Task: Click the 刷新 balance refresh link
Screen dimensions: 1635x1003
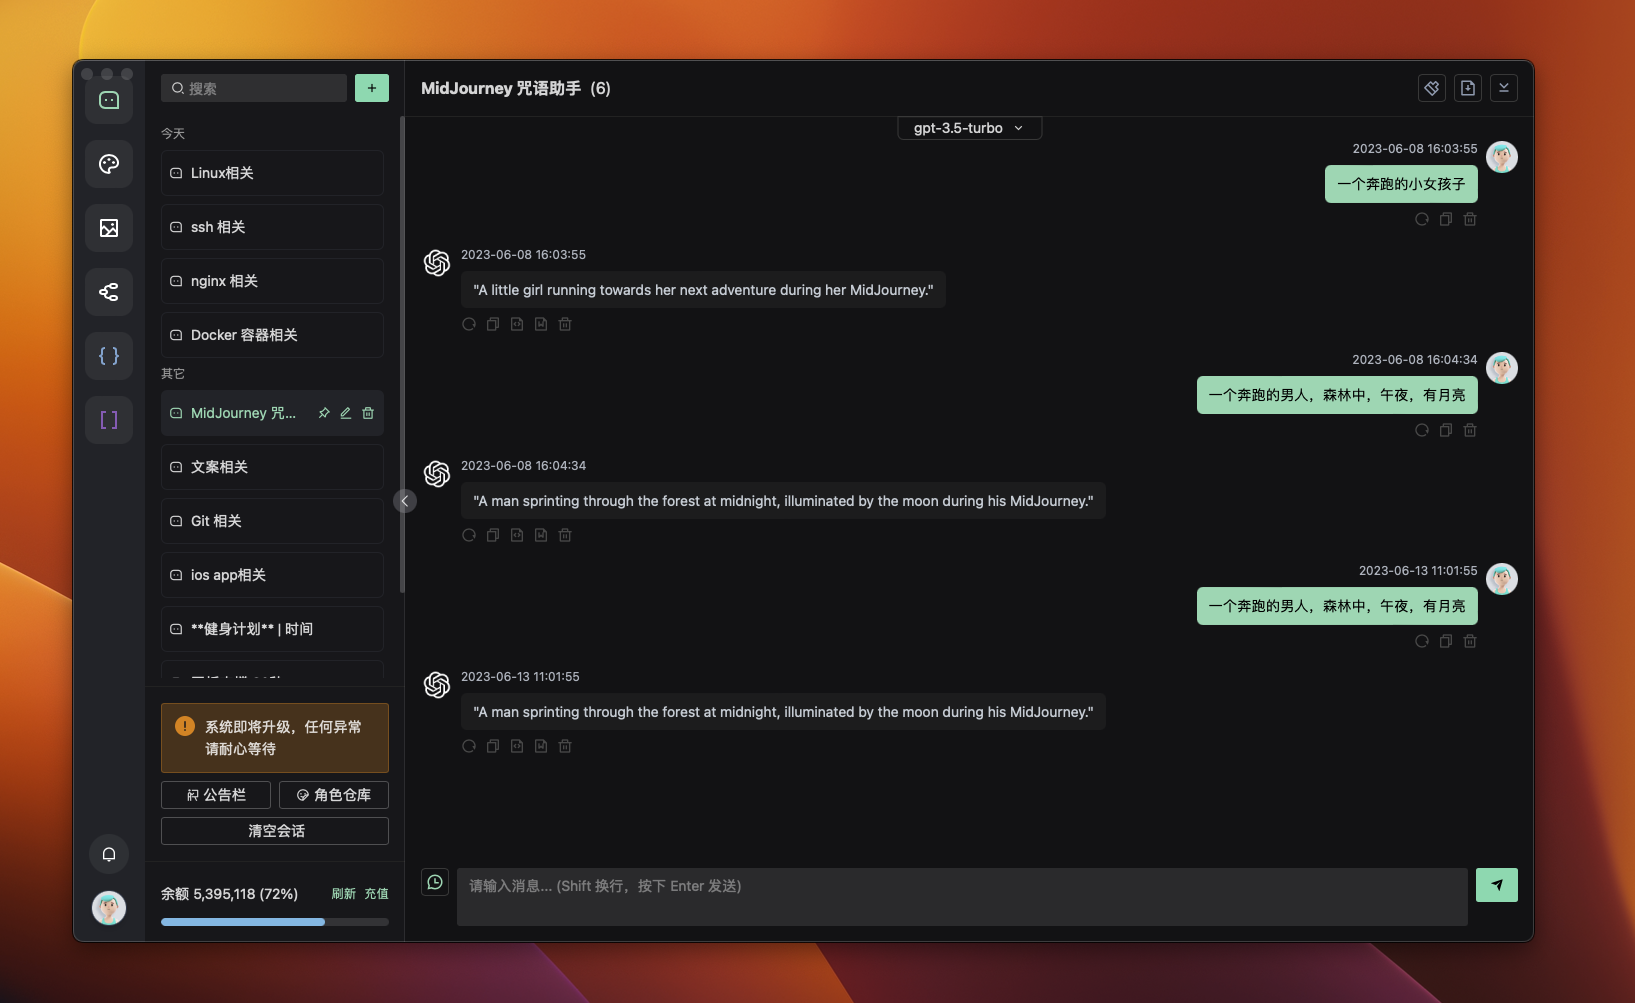Action: click(x=344, y=894)
